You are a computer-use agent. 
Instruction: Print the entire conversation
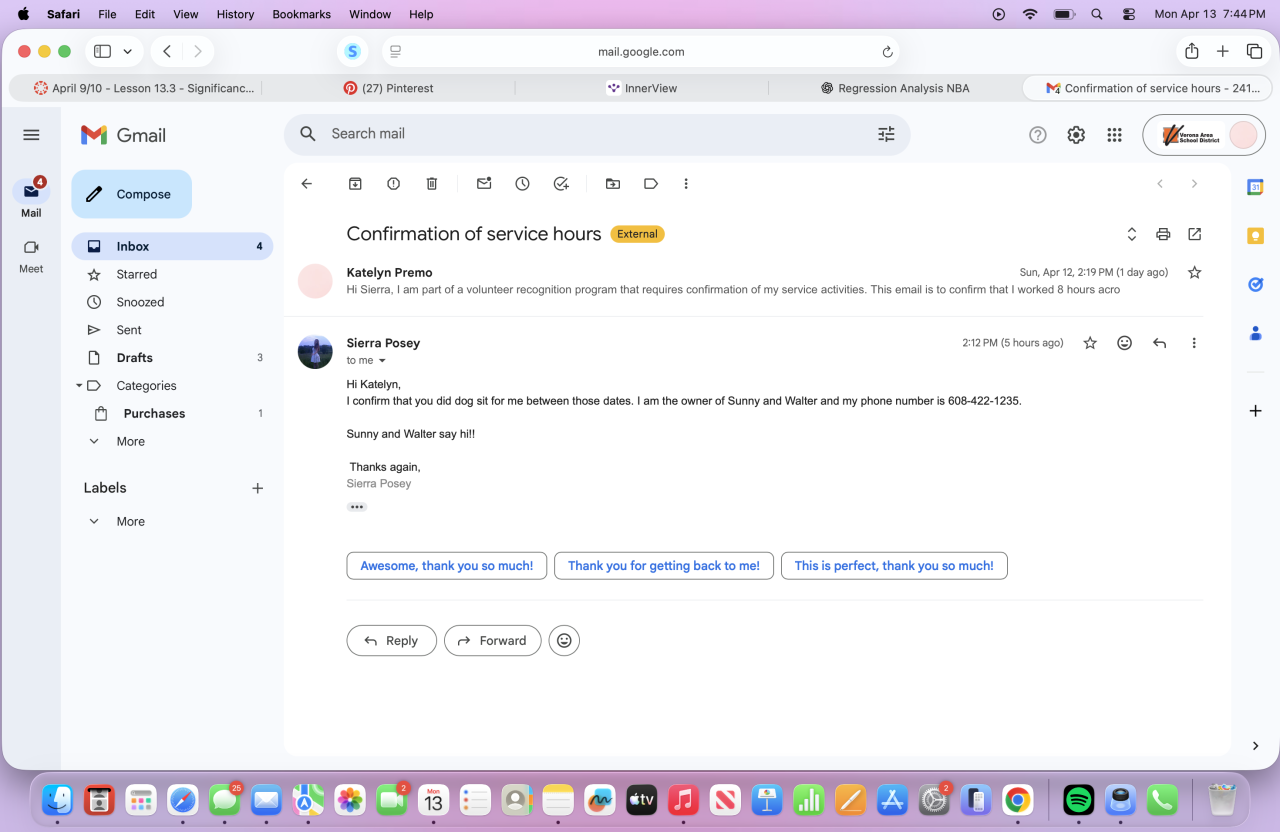coord(1163,234)
